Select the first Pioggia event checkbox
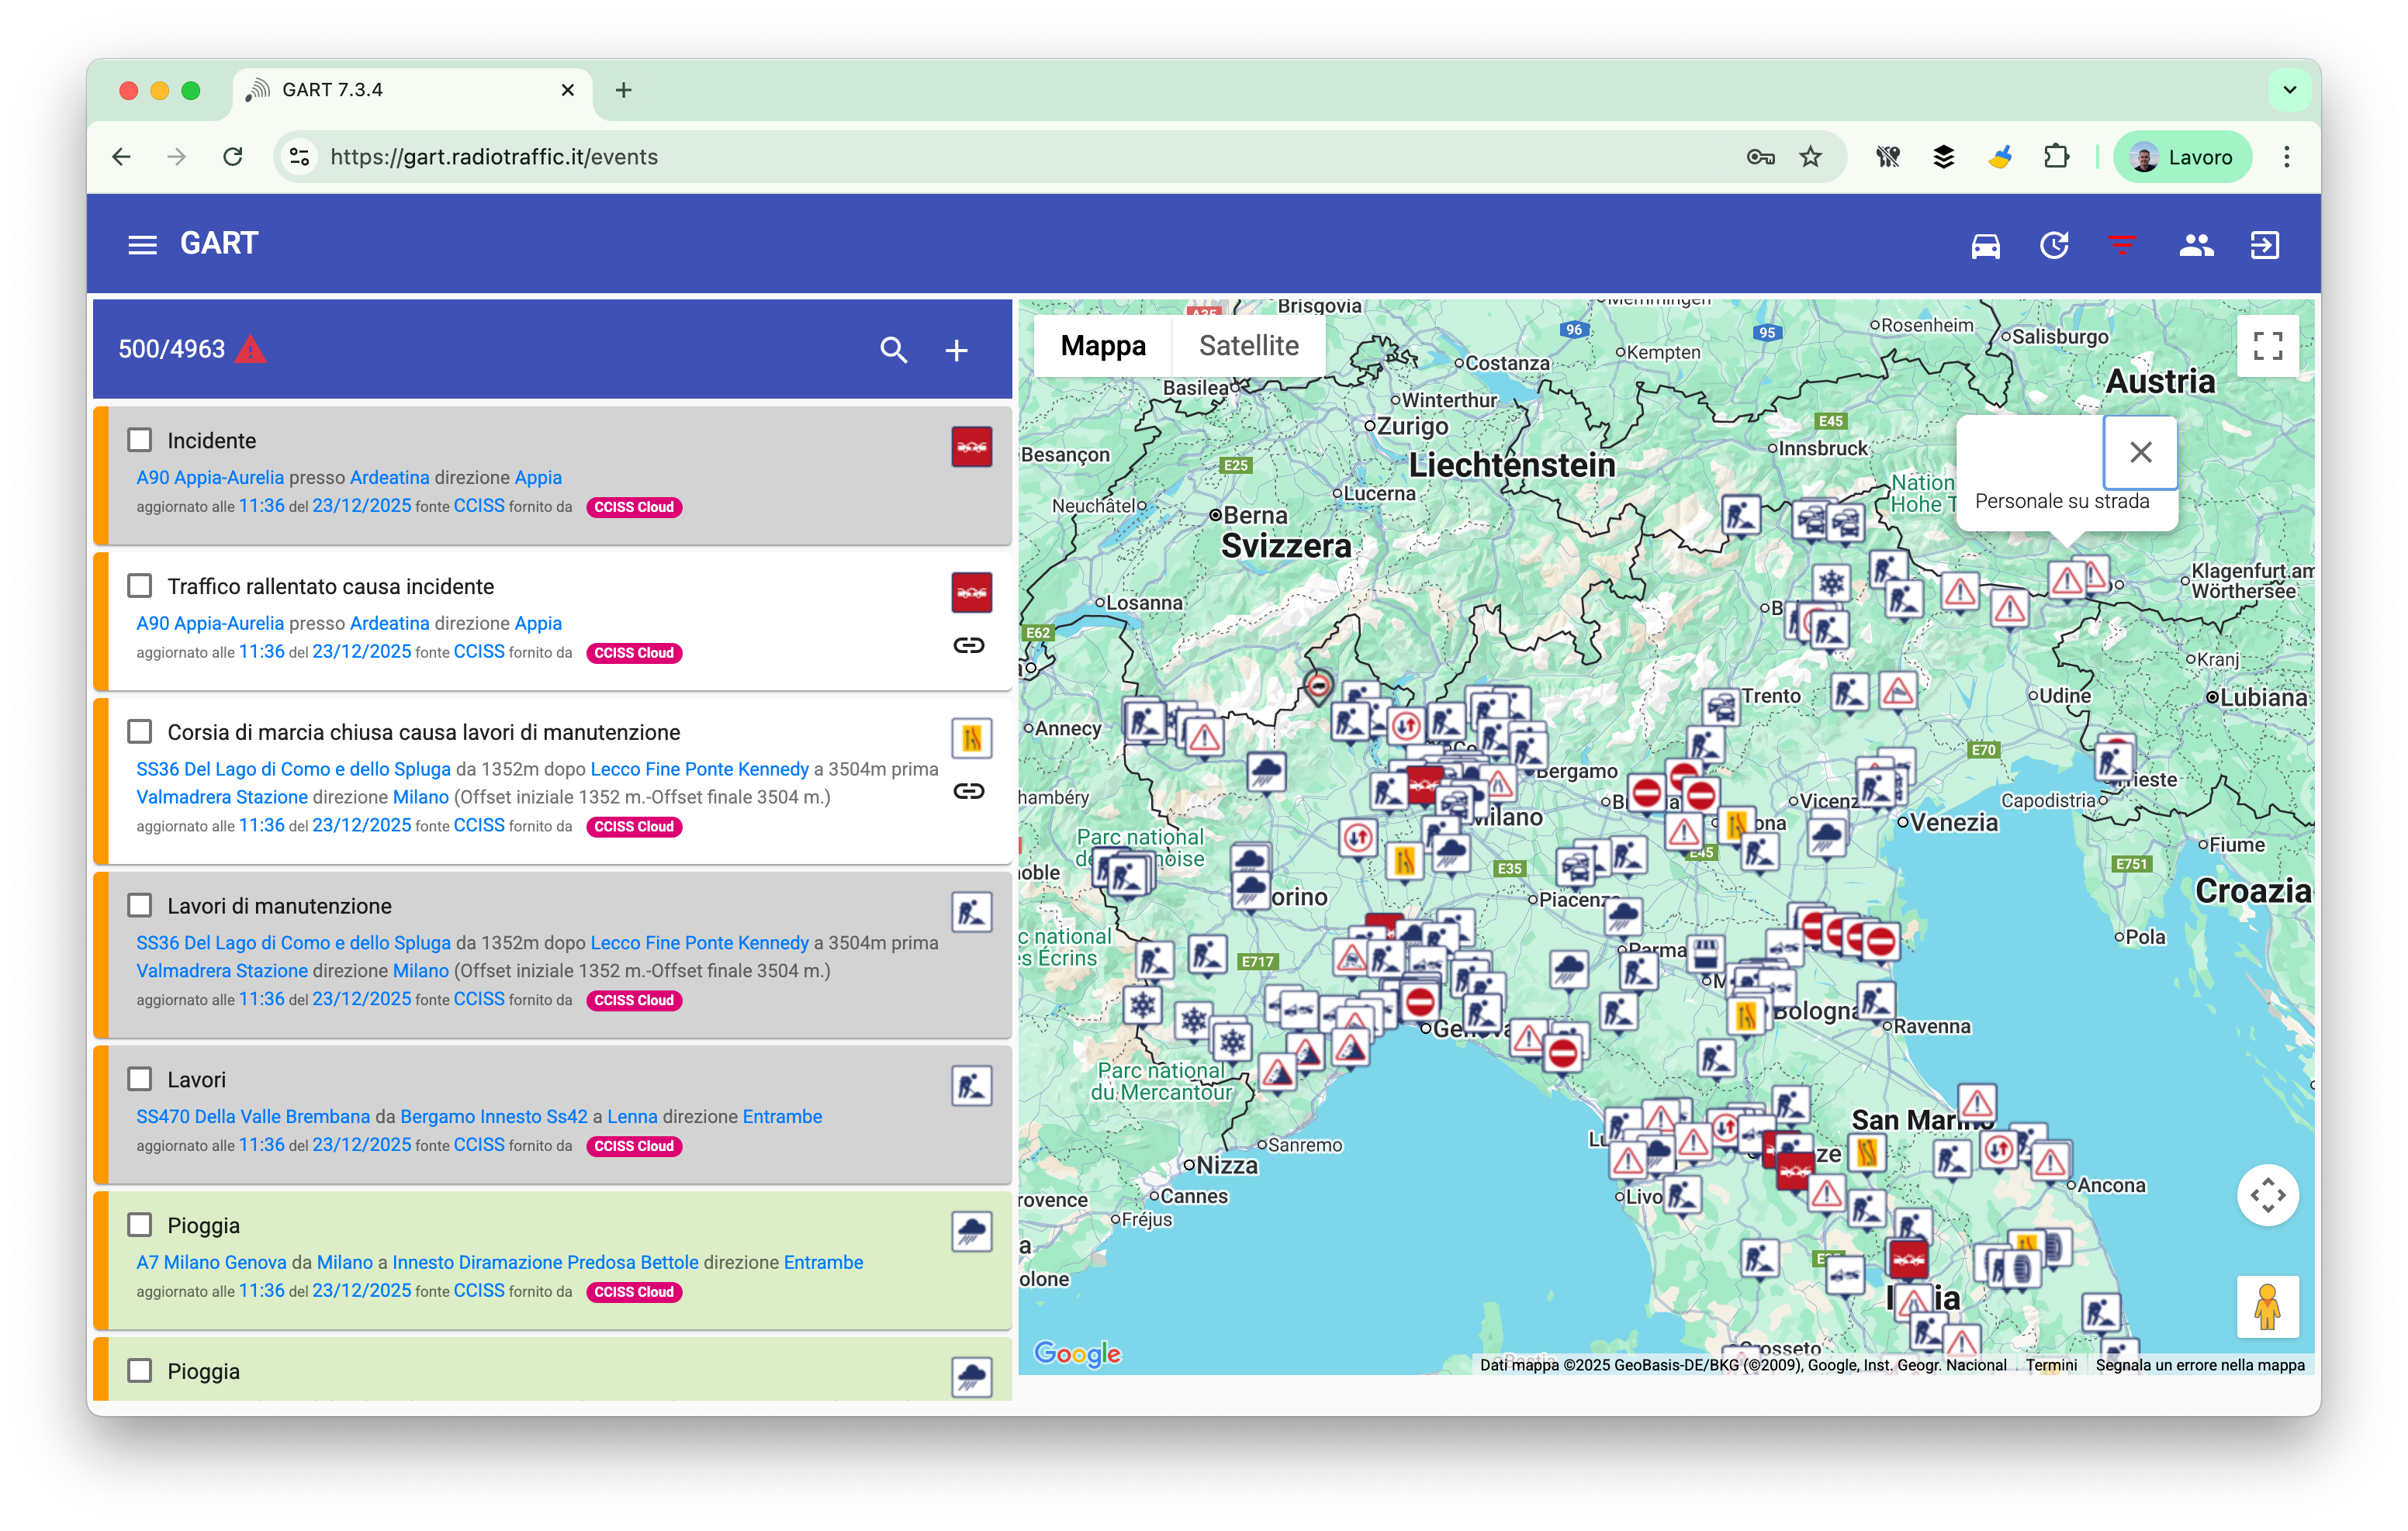Screen dimensions: 2408x1531 point(140,1225)
